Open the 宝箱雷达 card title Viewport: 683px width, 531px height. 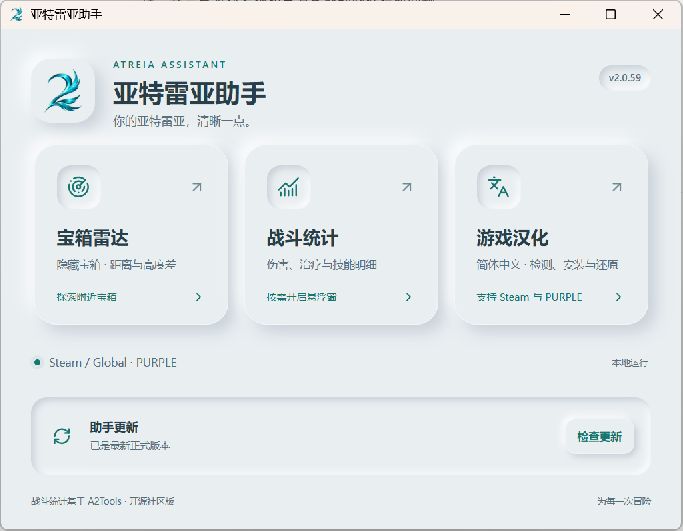click(x=92, y=238)
